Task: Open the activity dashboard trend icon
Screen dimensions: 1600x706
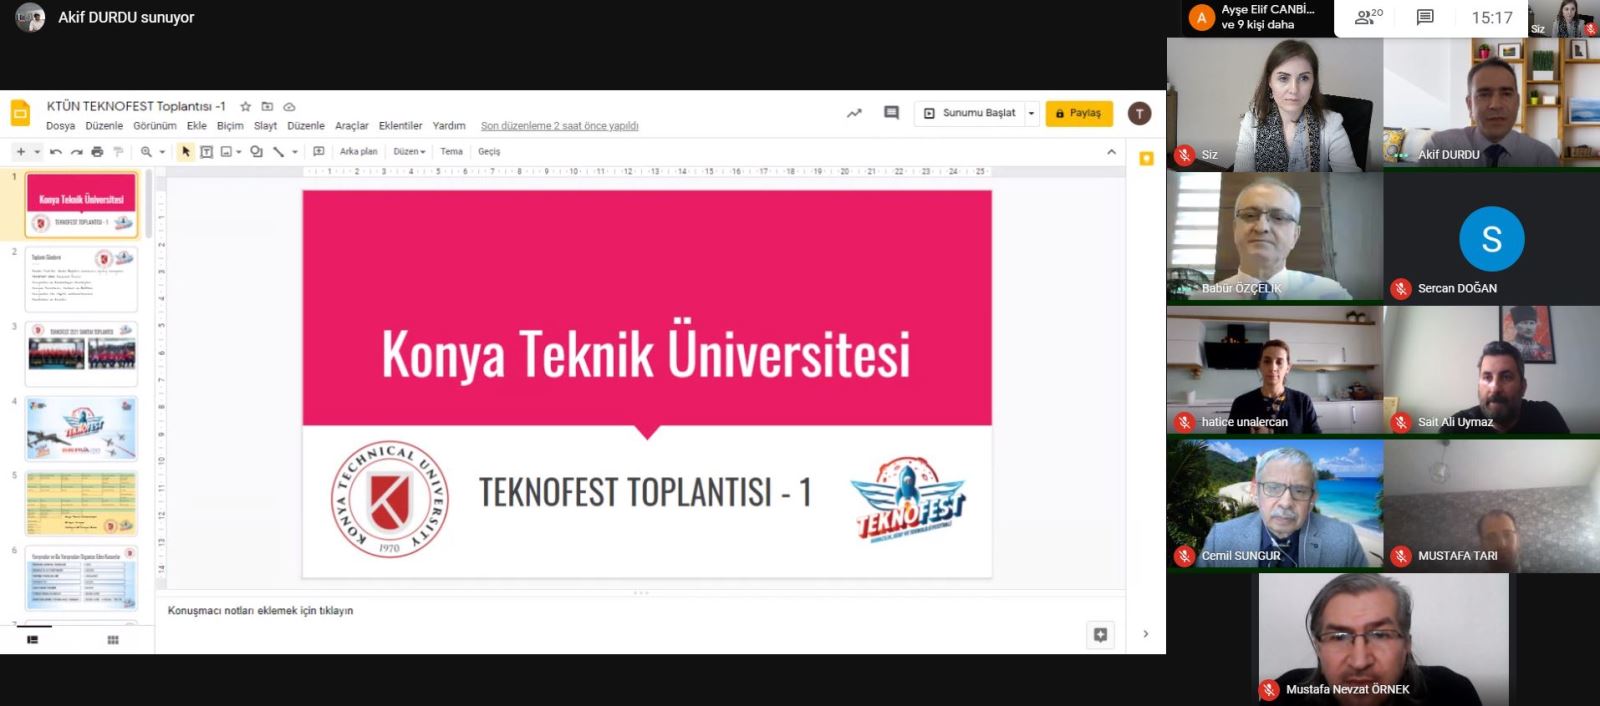Action: 854,113
